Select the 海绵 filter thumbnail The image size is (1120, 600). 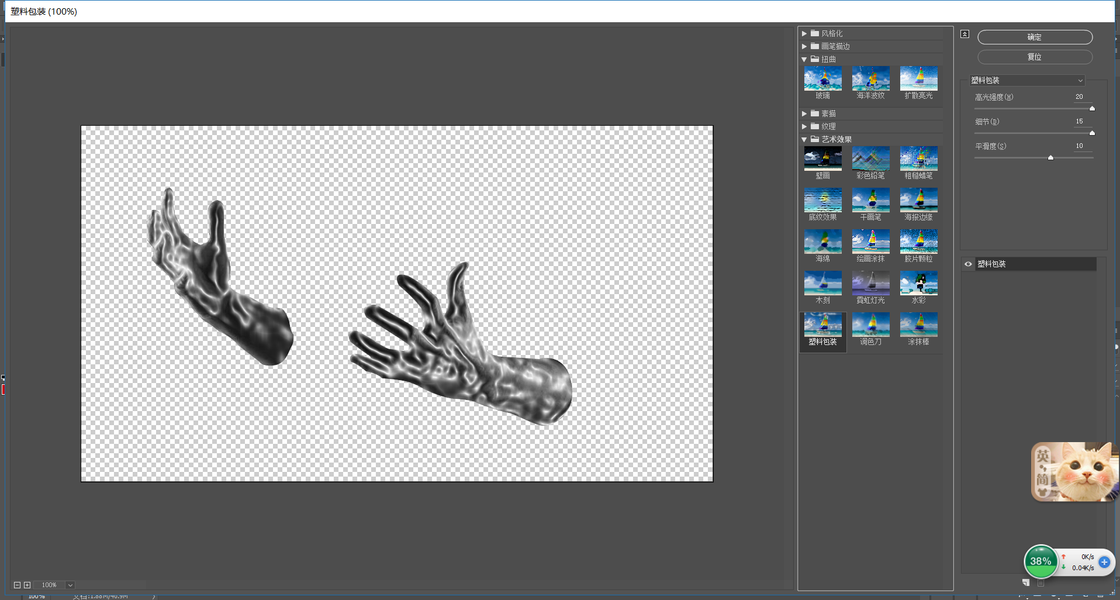(823, 241)
